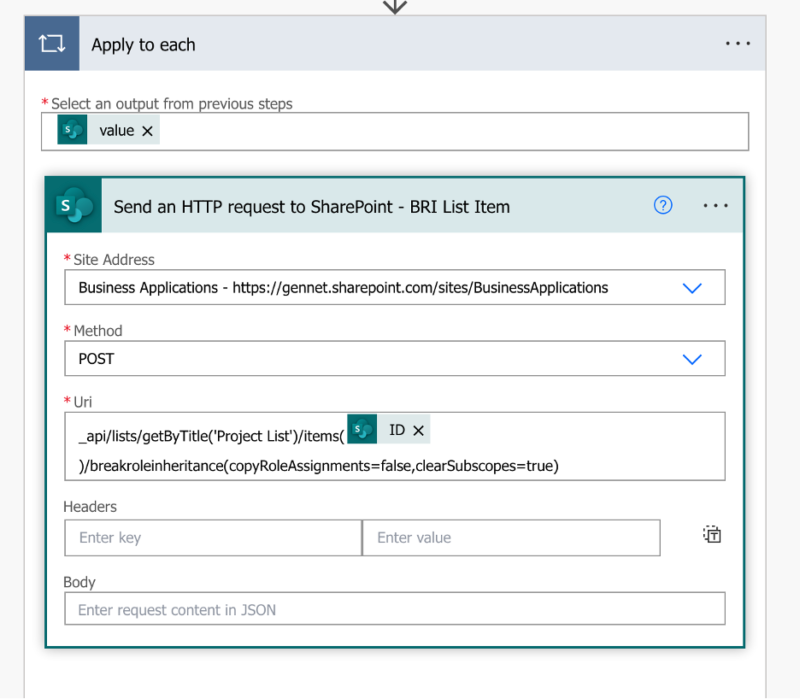Open the Site Address dropdown
This screenshot has height=699, width=800.
pyautogui.click(x=692, y=287)
